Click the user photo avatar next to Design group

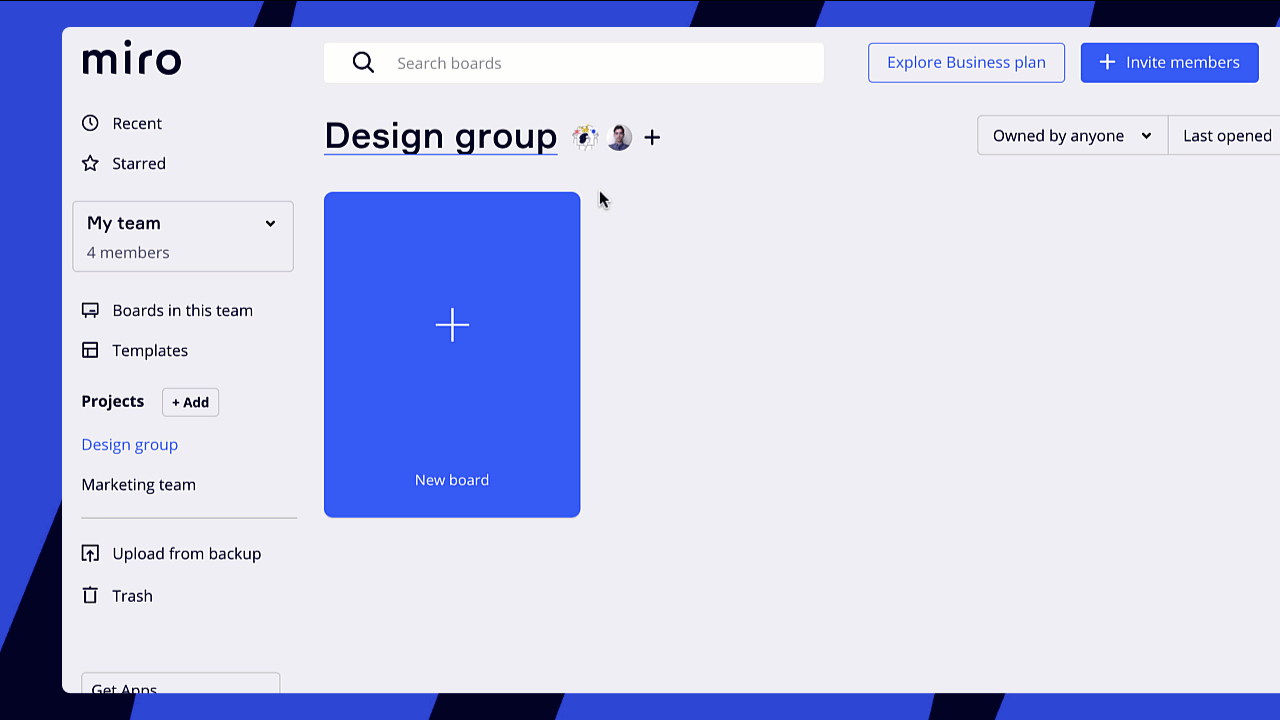pos(619,137)
